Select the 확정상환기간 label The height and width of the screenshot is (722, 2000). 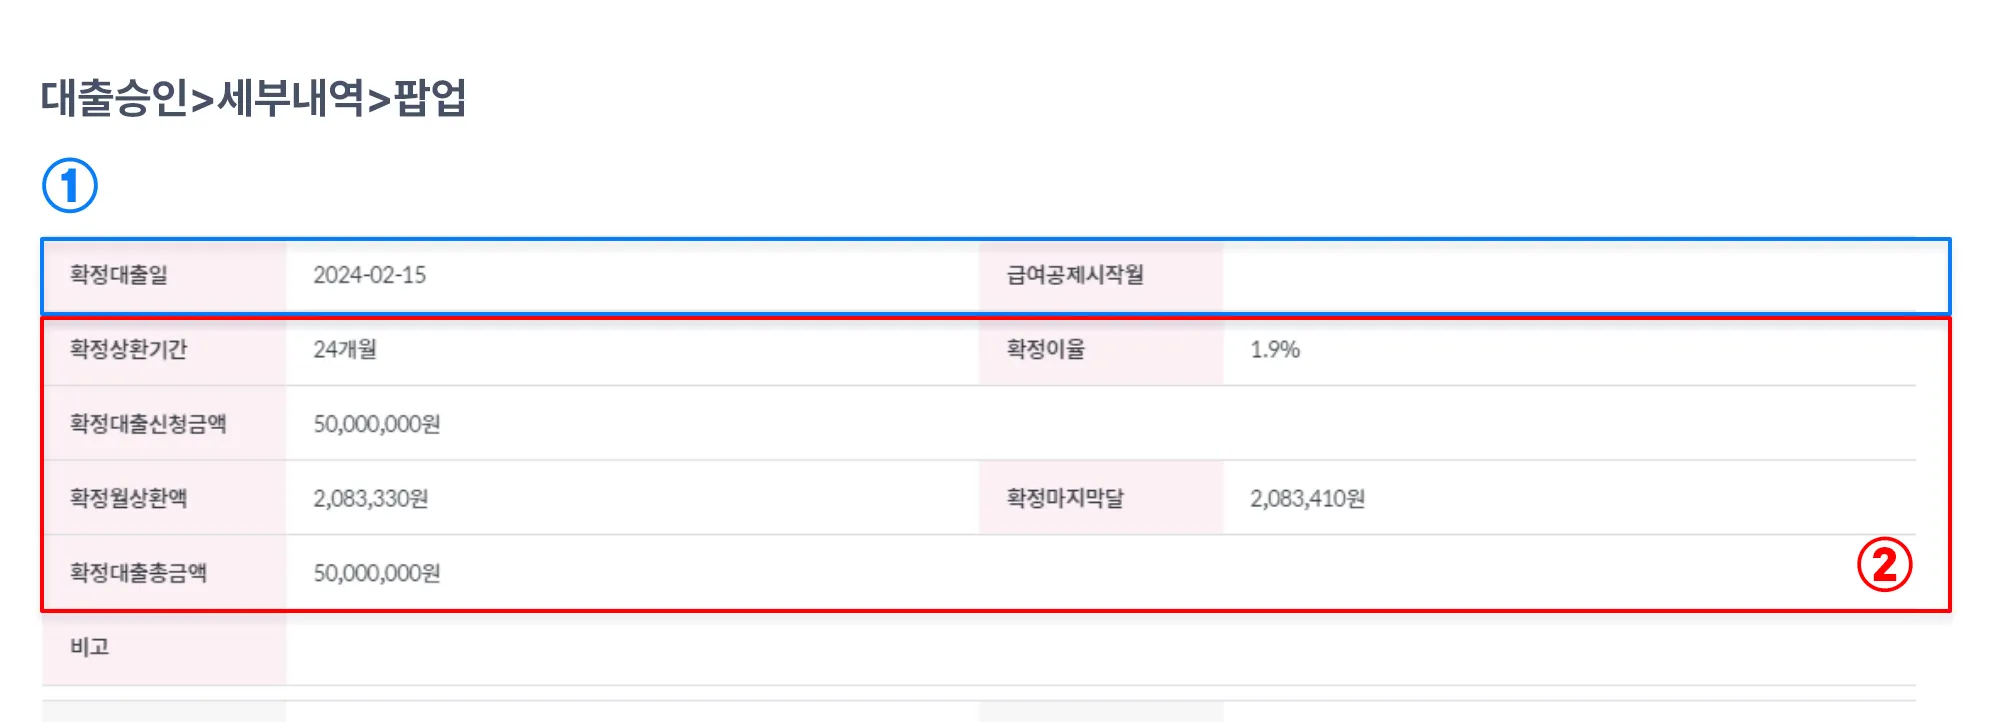tap(128, 349)
